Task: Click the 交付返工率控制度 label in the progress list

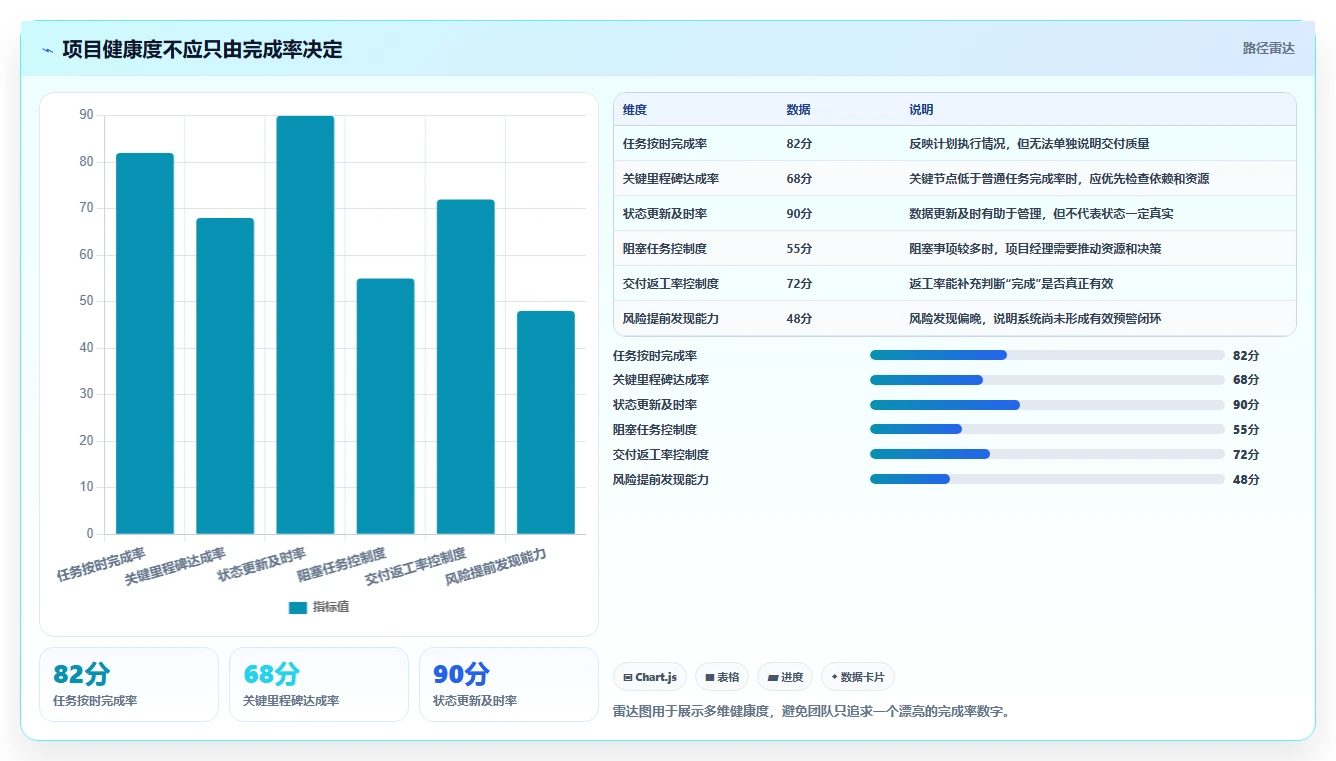Action: coord(661,454)
